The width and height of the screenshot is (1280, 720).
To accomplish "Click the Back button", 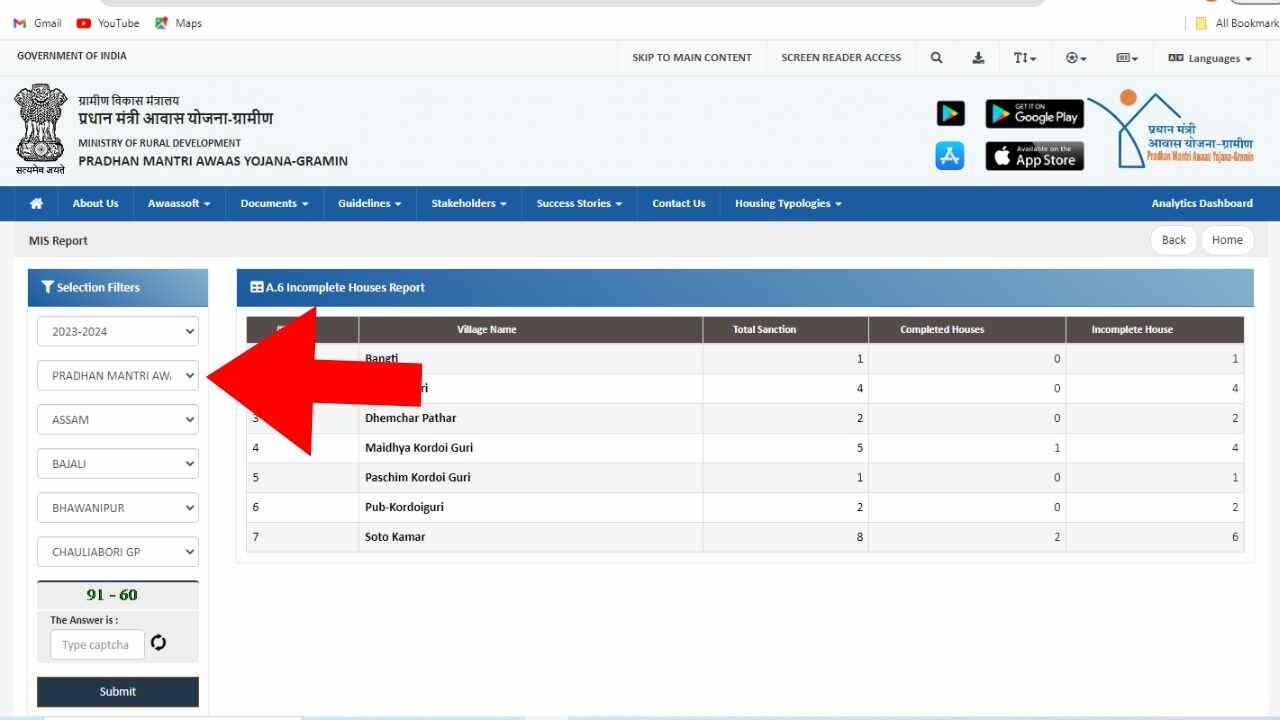I will click(1174, 240).
